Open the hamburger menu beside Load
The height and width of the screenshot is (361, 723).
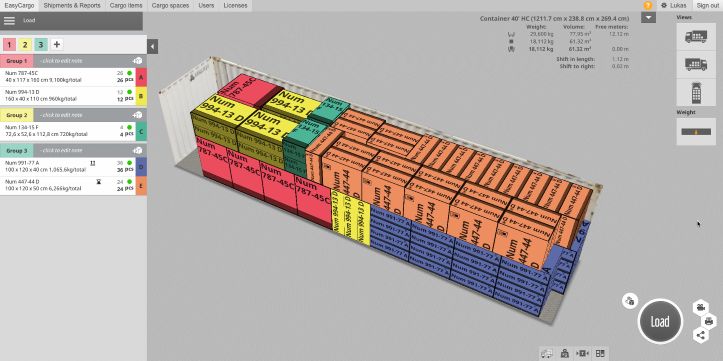[x=9, y=21]
